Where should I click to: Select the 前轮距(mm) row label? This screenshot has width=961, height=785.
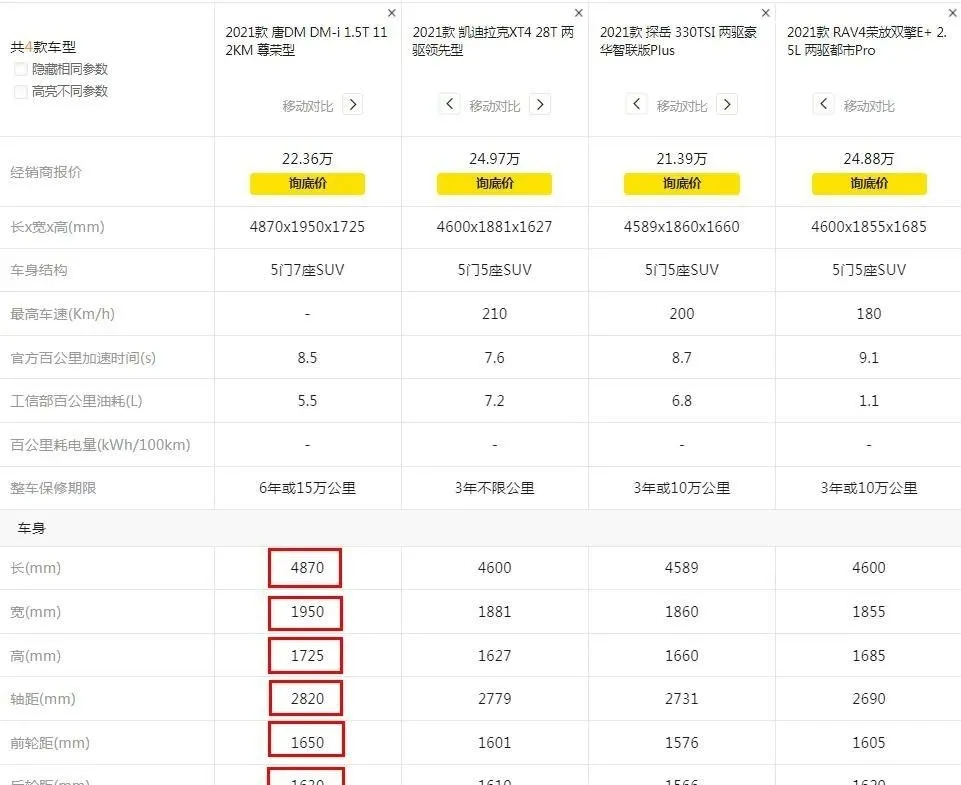click(50, 743)
